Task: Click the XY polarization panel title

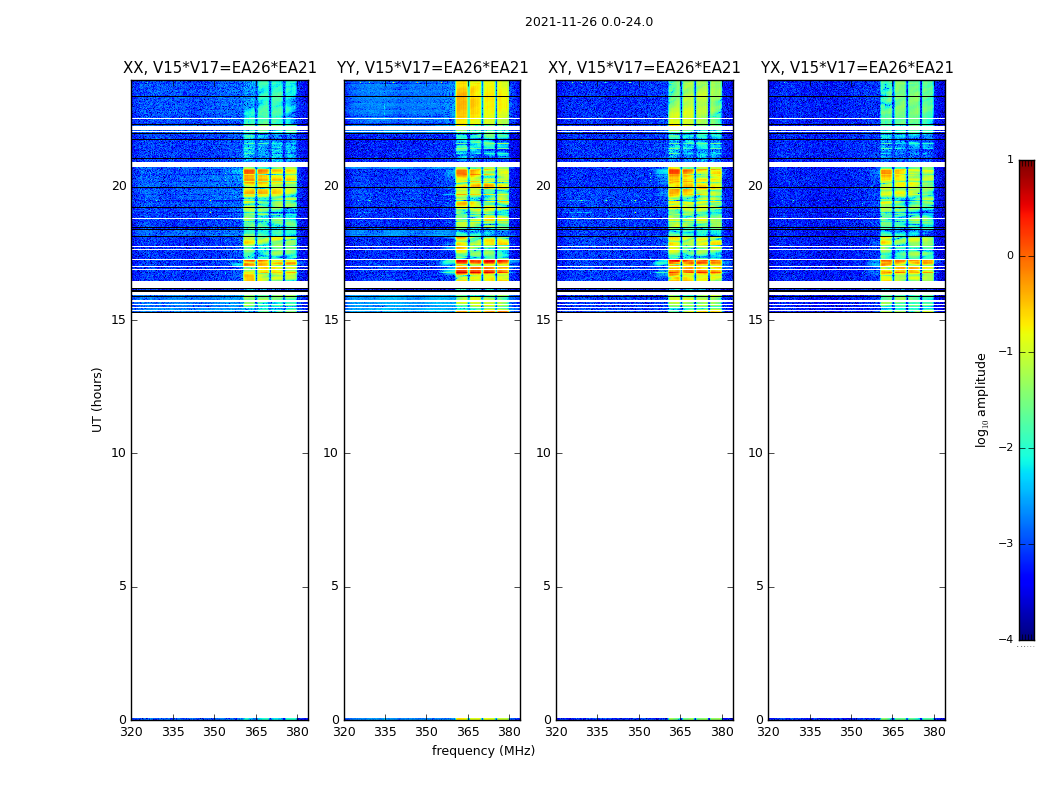Action: 644,68
